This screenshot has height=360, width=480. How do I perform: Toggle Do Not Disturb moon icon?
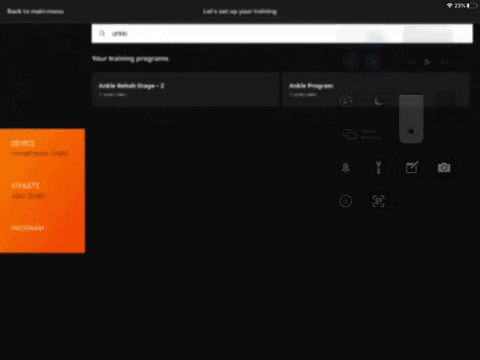[379, 101]
